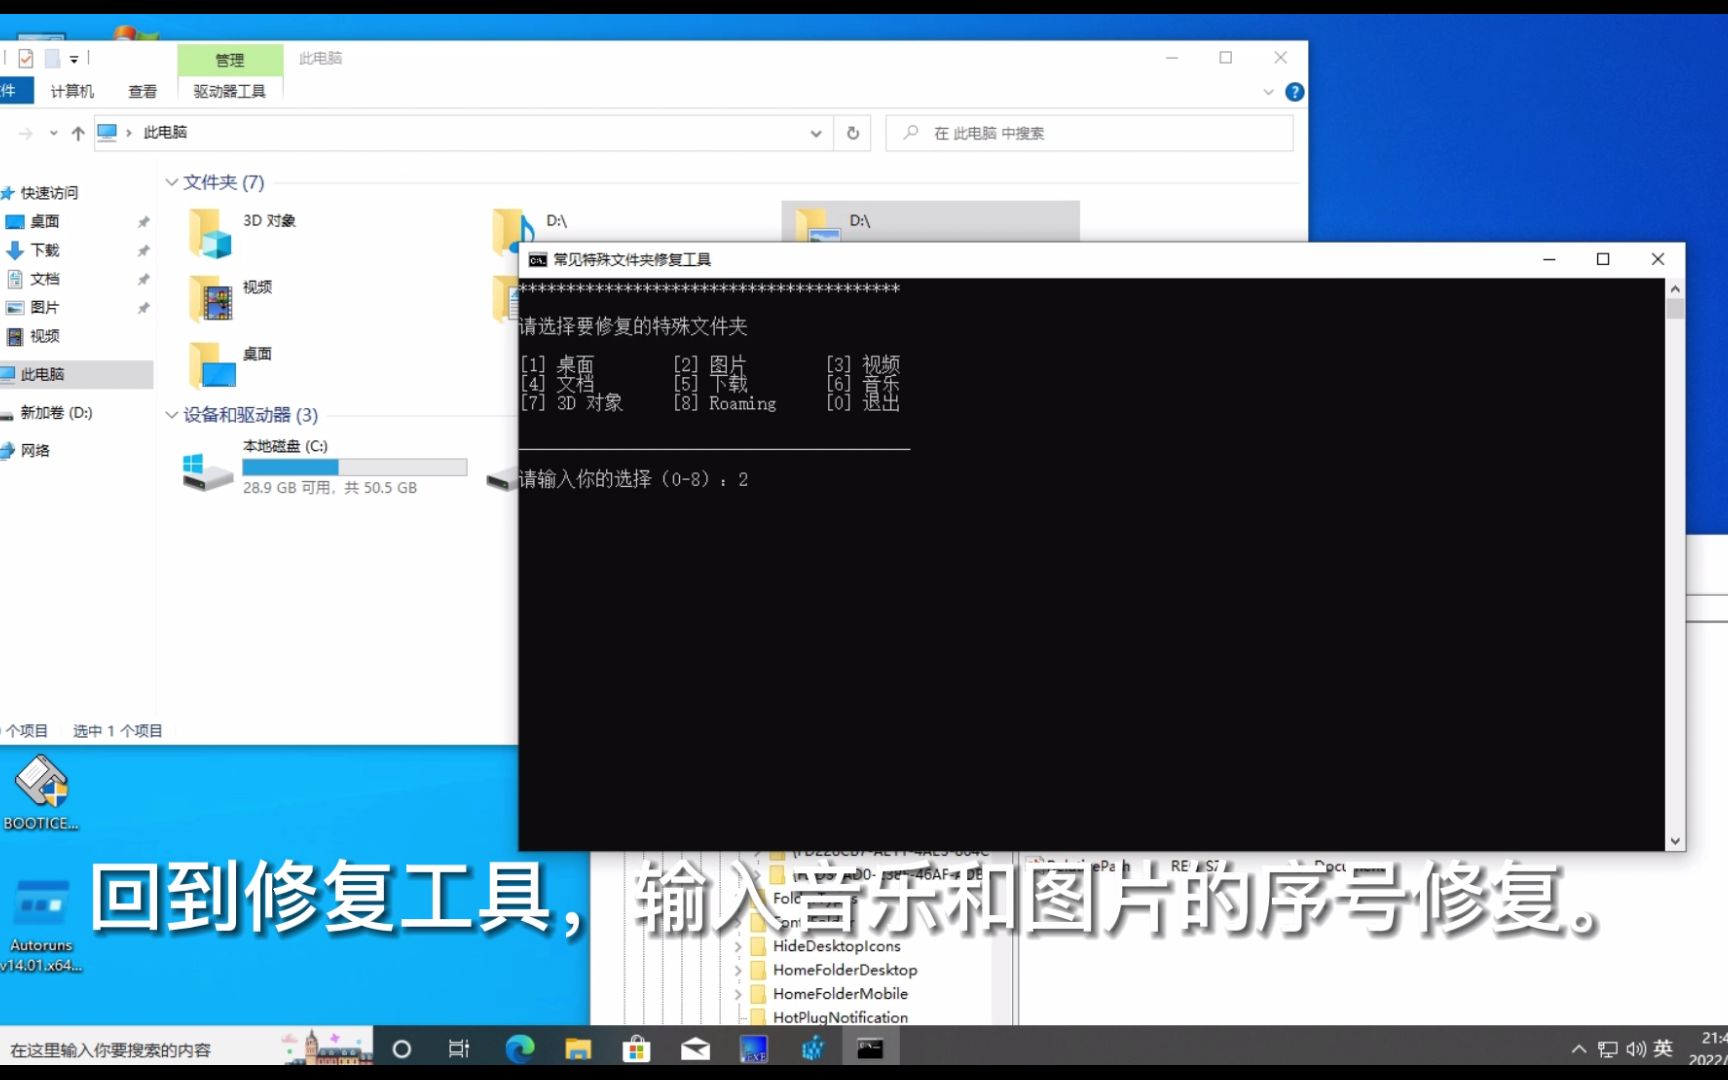Open Task View from the taskbar

458,1049
